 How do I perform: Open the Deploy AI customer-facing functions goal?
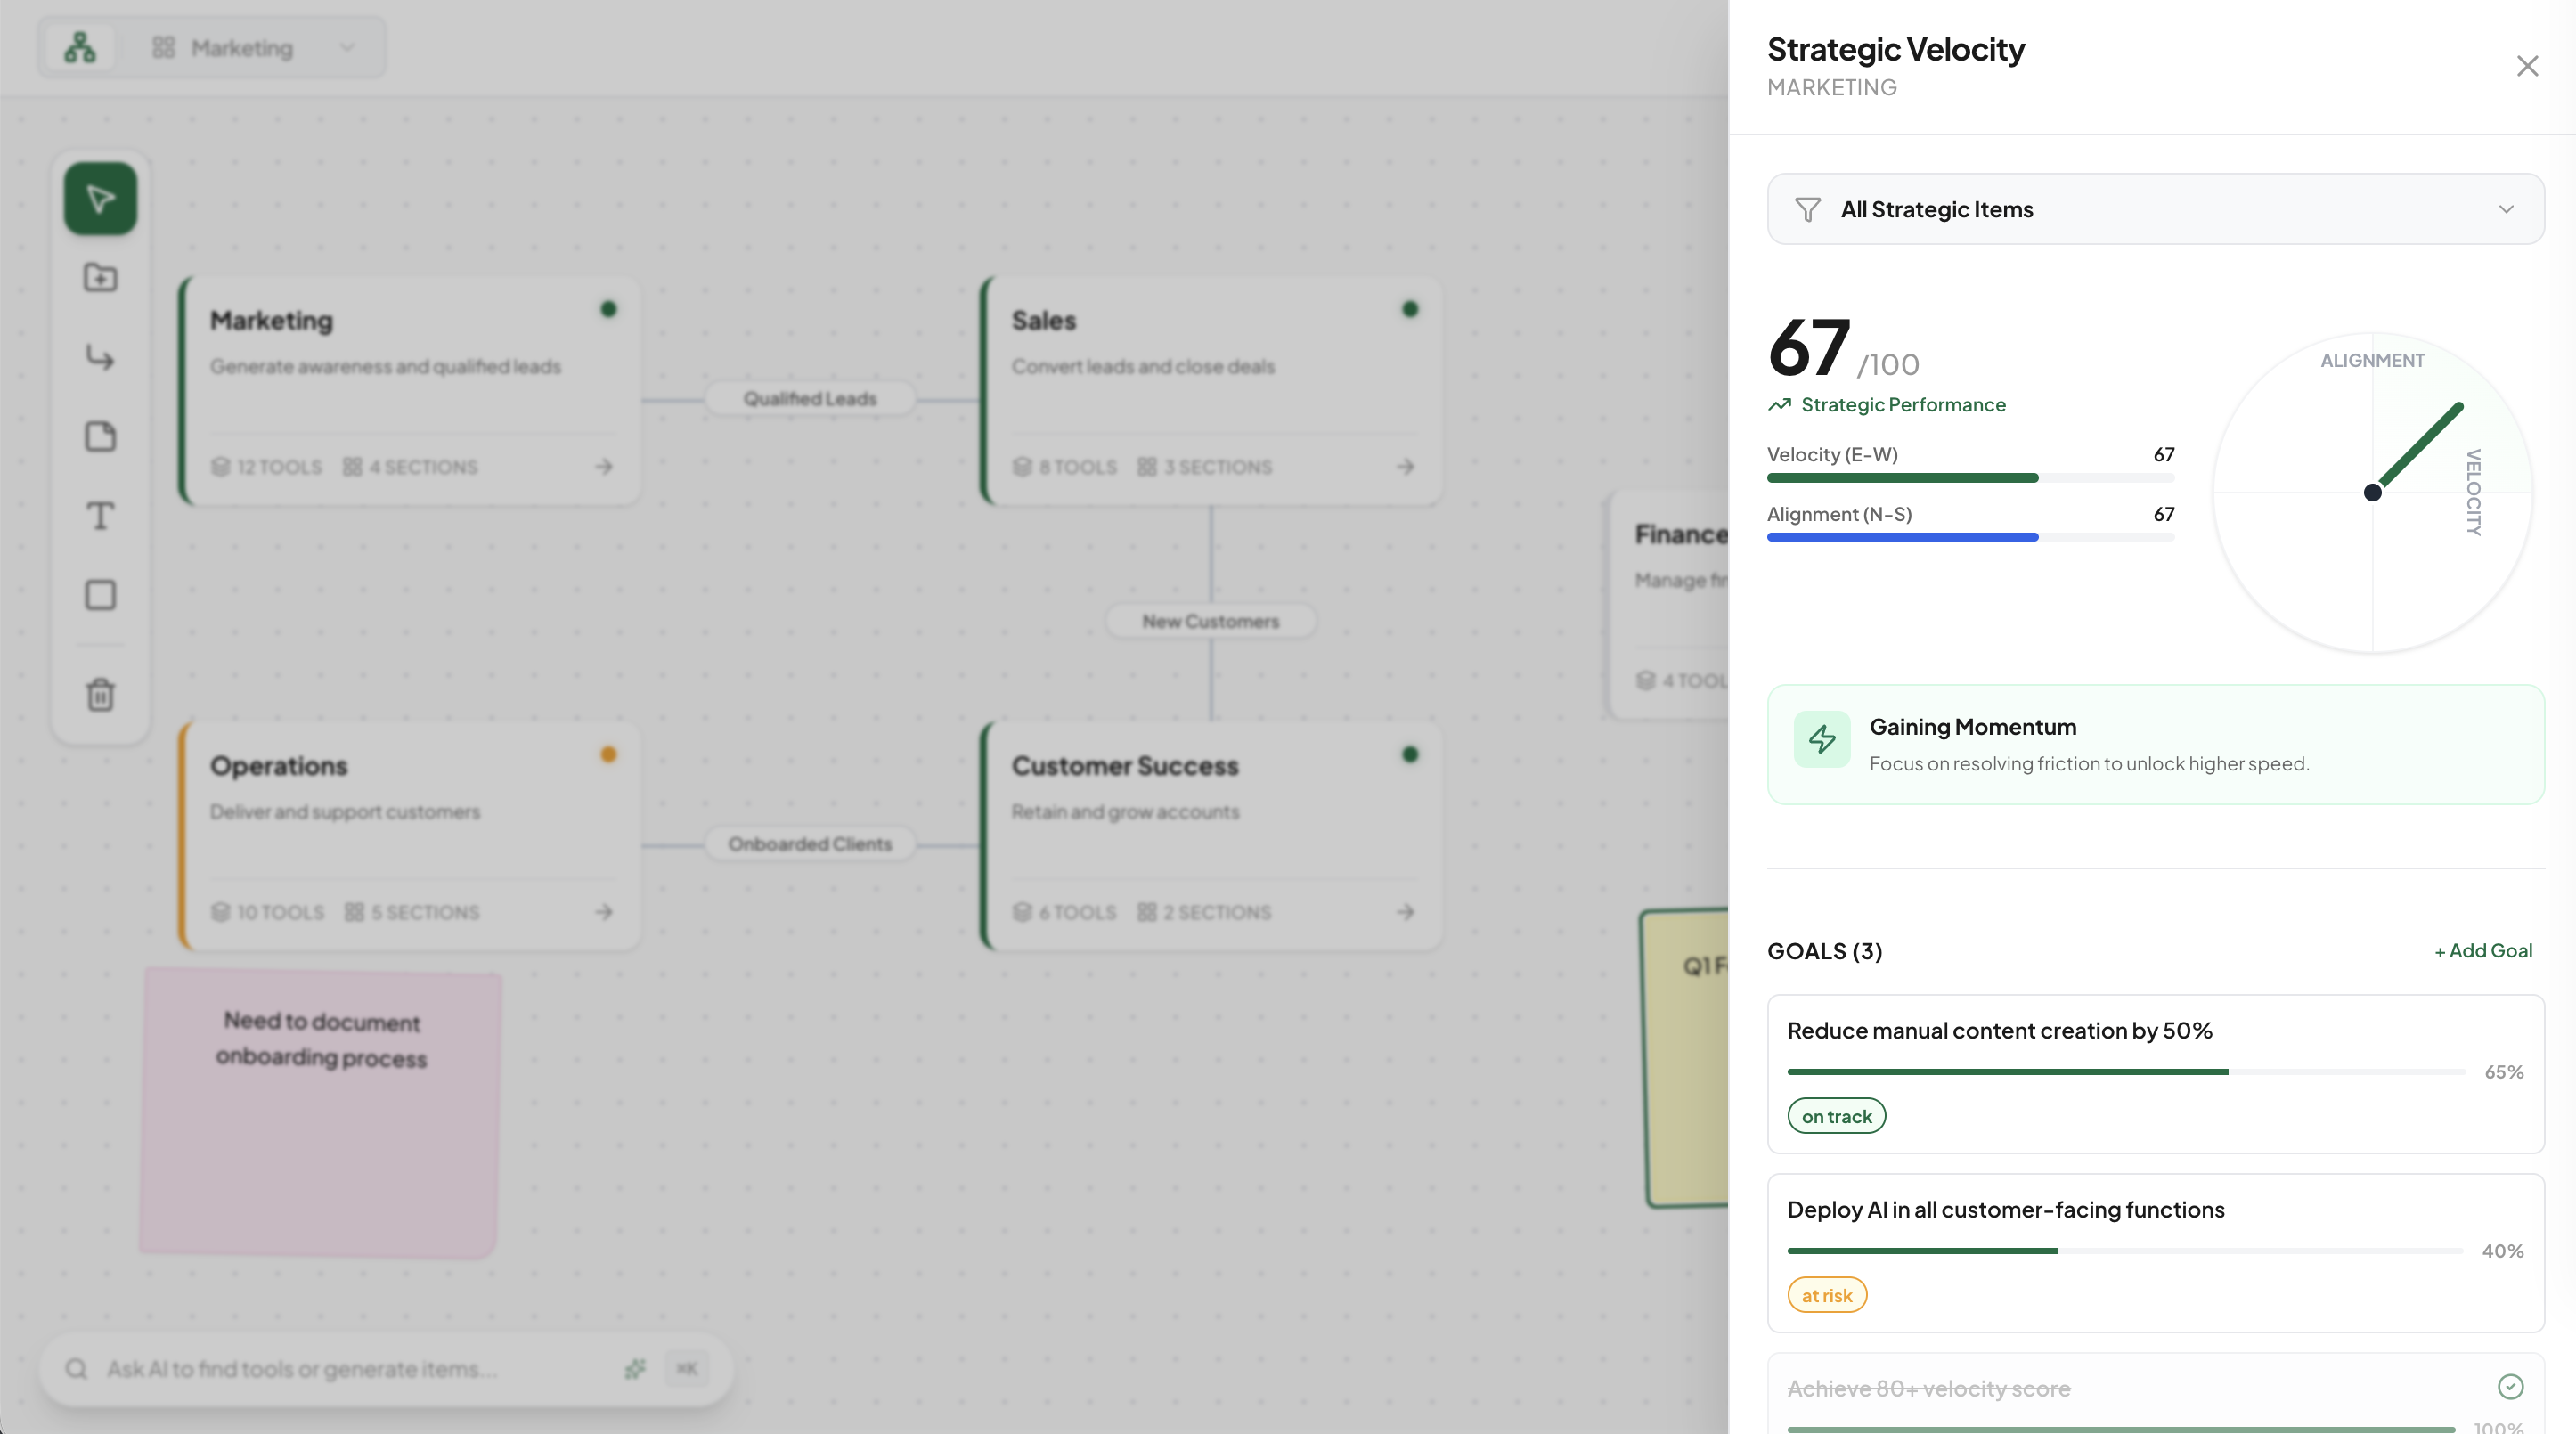2005,1209
